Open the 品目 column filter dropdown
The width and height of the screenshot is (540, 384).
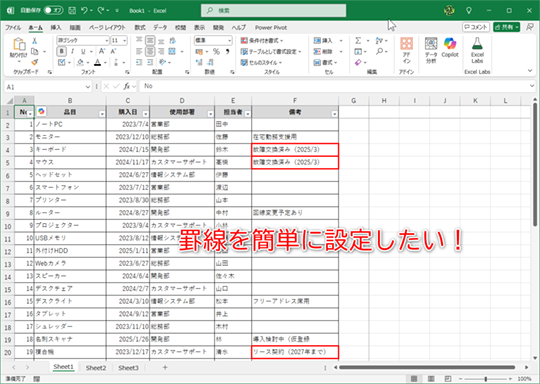(x=102, y=114)
